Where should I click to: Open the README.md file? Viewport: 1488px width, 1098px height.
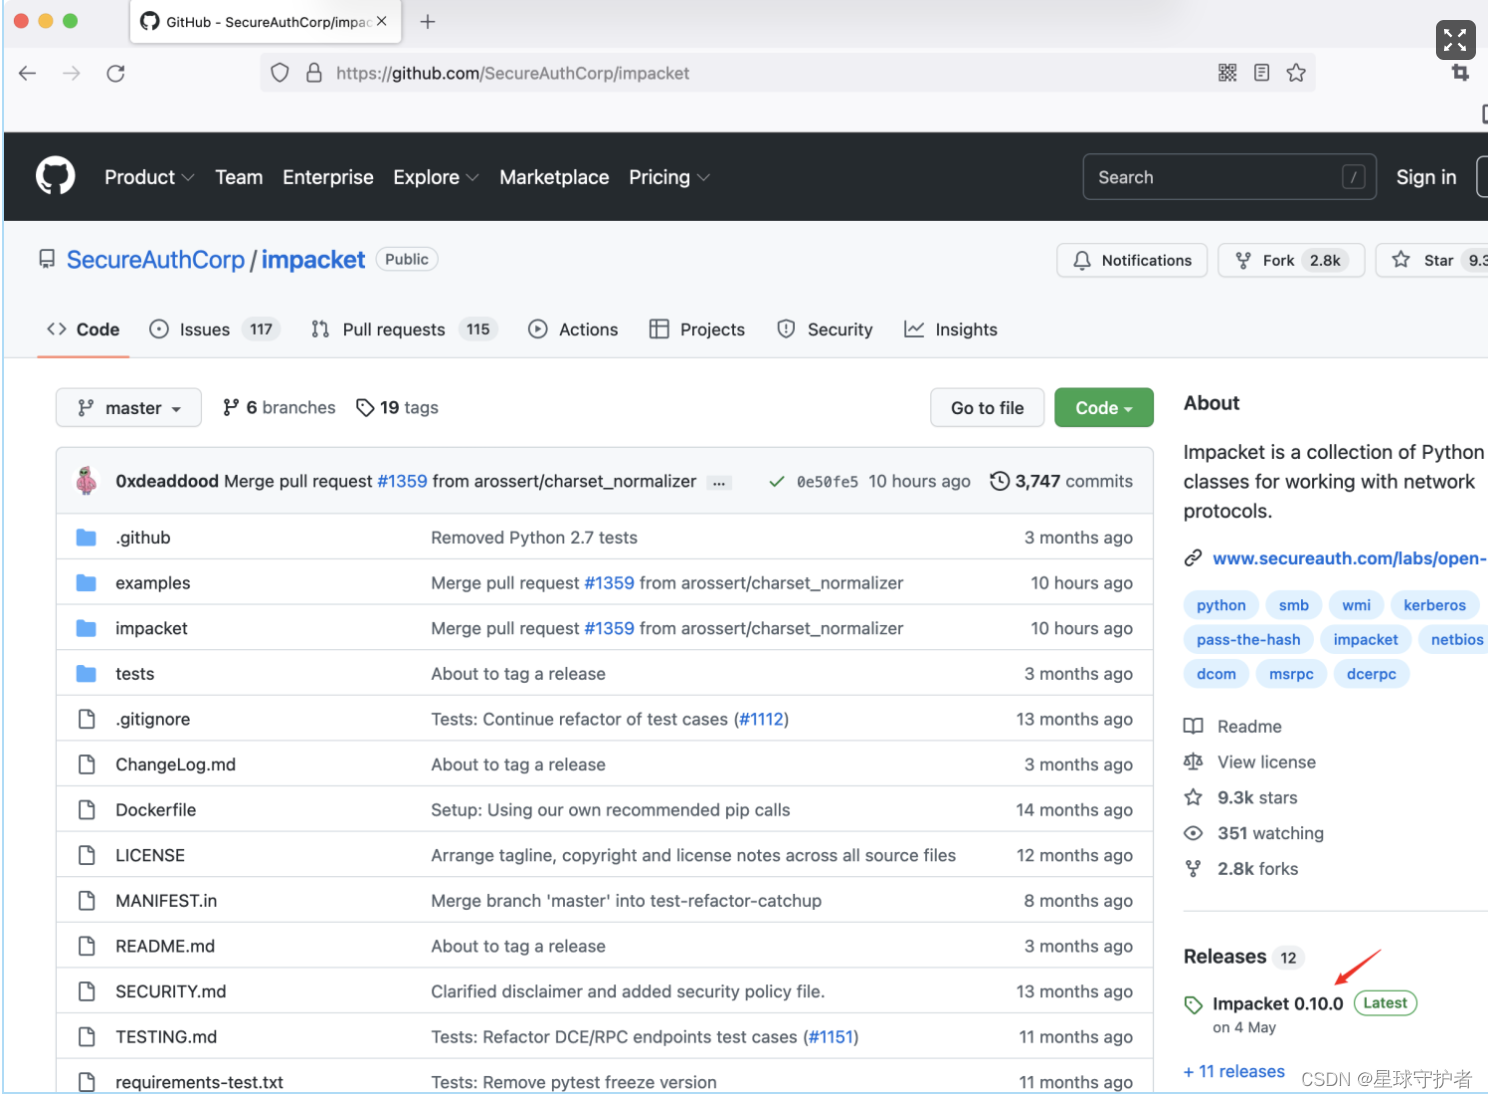coord(165,946)
